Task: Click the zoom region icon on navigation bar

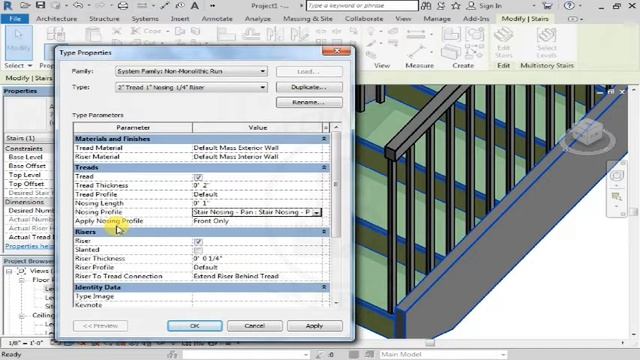Action: [617, 197]
